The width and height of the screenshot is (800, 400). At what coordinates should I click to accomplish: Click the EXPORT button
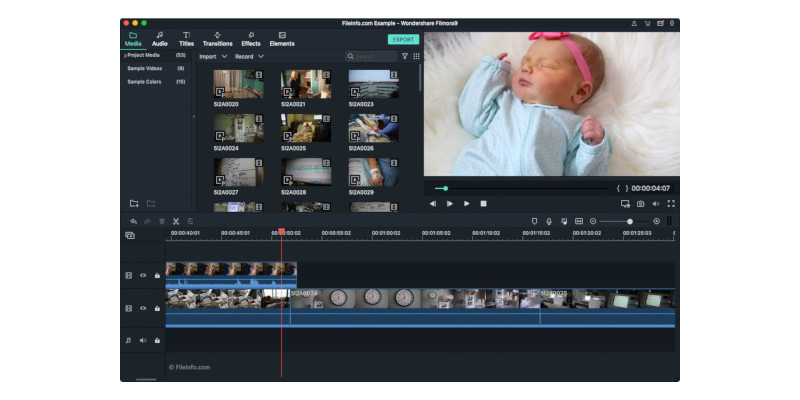(402, 39)
